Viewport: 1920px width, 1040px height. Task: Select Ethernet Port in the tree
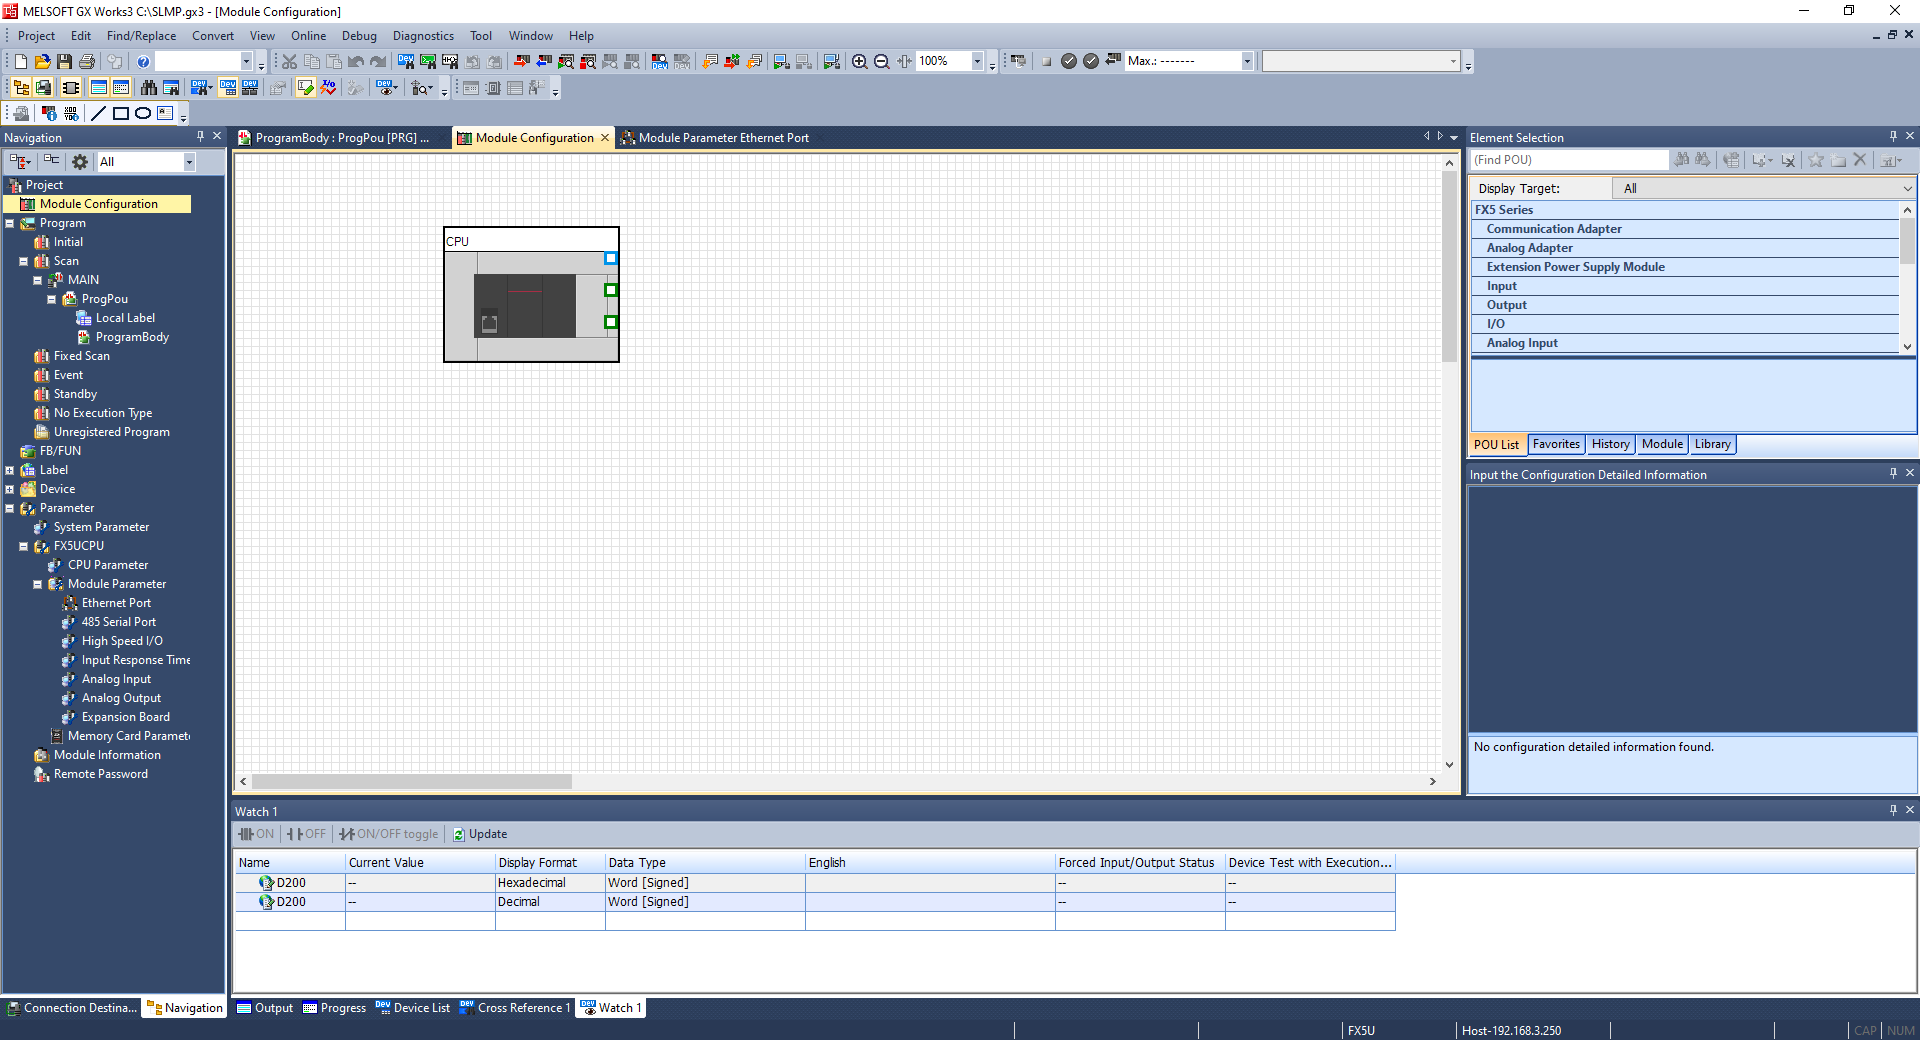[116, 603]
